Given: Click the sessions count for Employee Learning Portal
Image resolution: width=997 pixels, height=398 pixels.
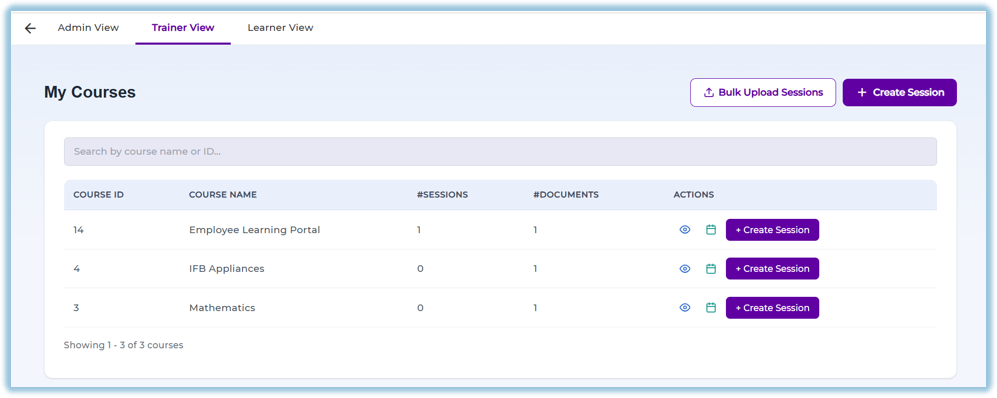Looking at the screenshot, I should [x=419, y=230].
